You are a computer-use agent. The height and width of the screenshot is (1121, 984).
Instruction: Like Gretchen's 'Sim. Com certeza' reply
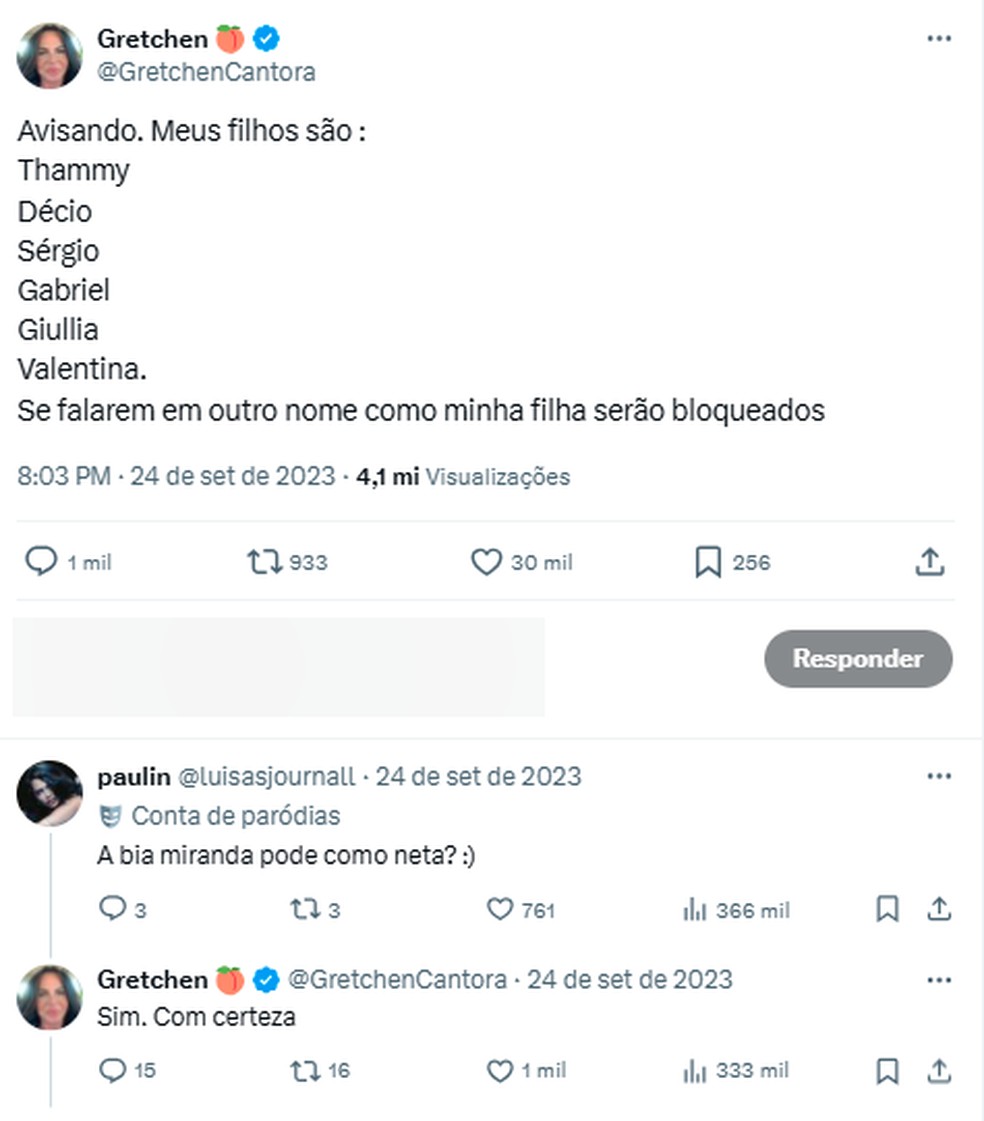[x=499, y=1071]
